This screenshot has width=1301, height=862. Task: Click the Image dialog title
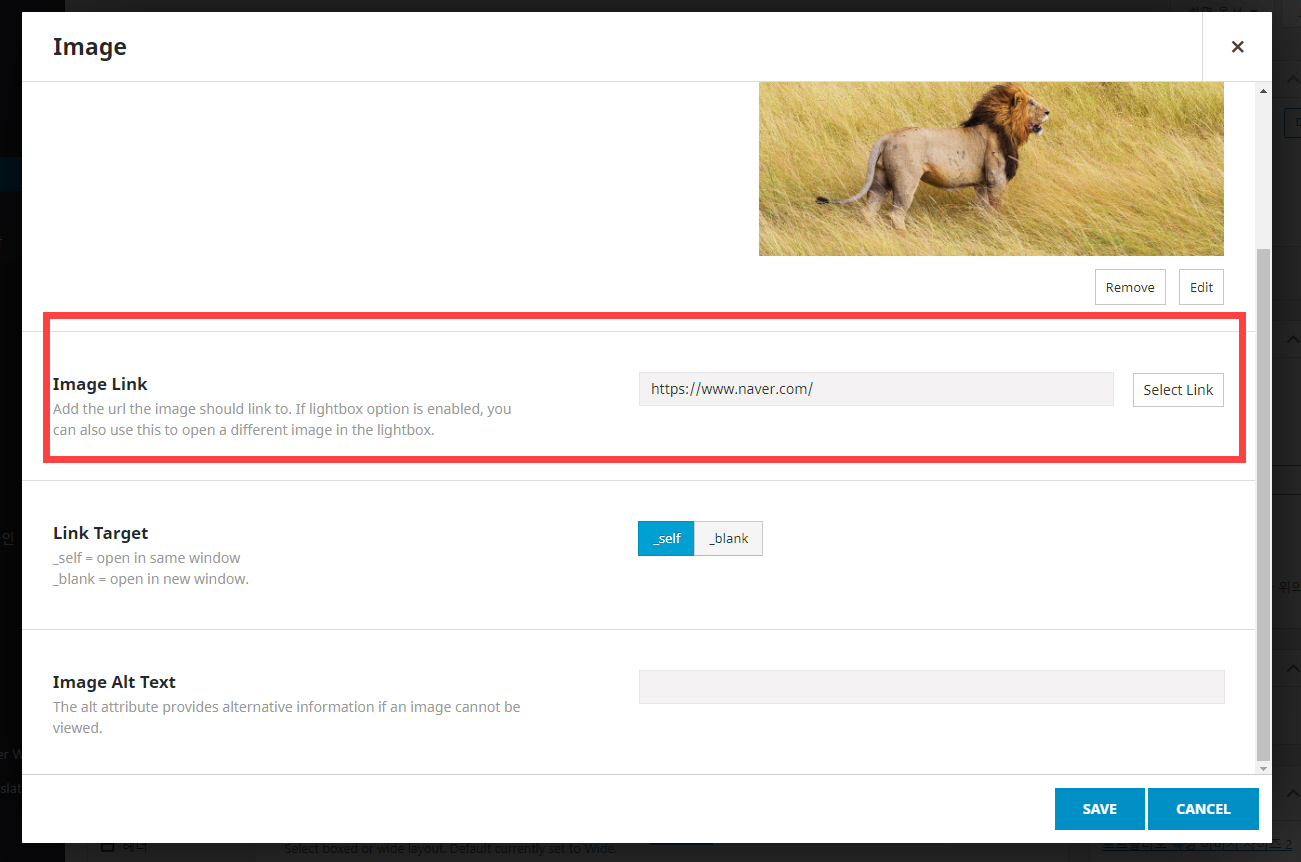pos(89,47)
